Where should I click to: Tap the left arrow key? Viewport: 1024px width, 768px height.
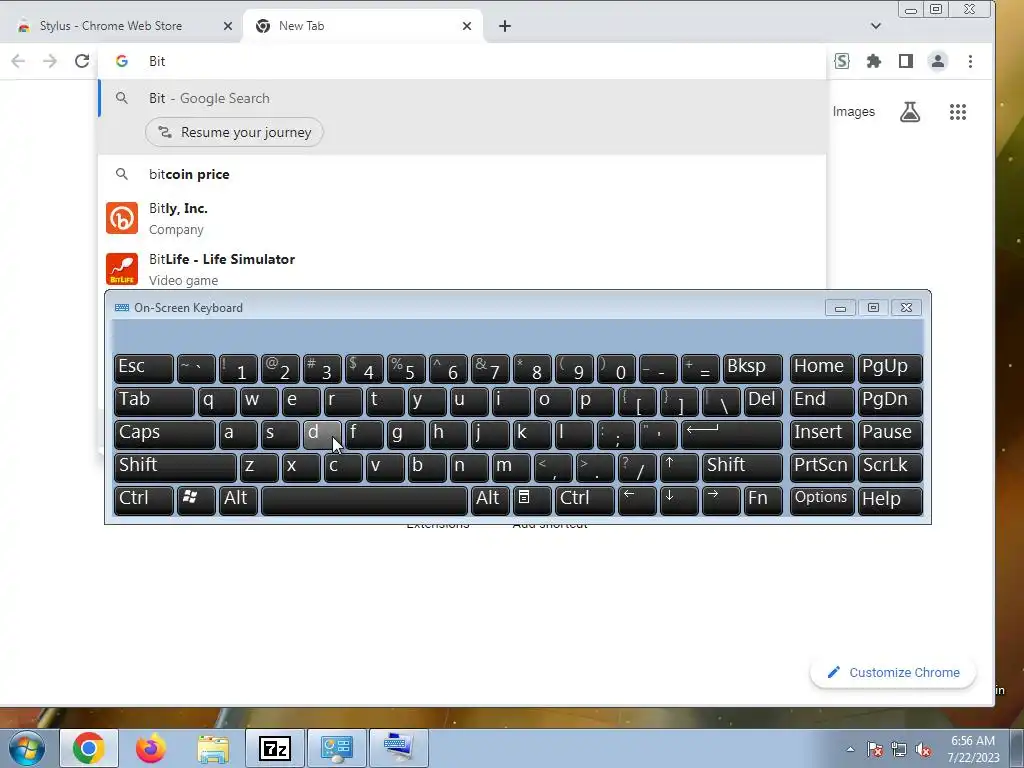[x=637, y=501]
